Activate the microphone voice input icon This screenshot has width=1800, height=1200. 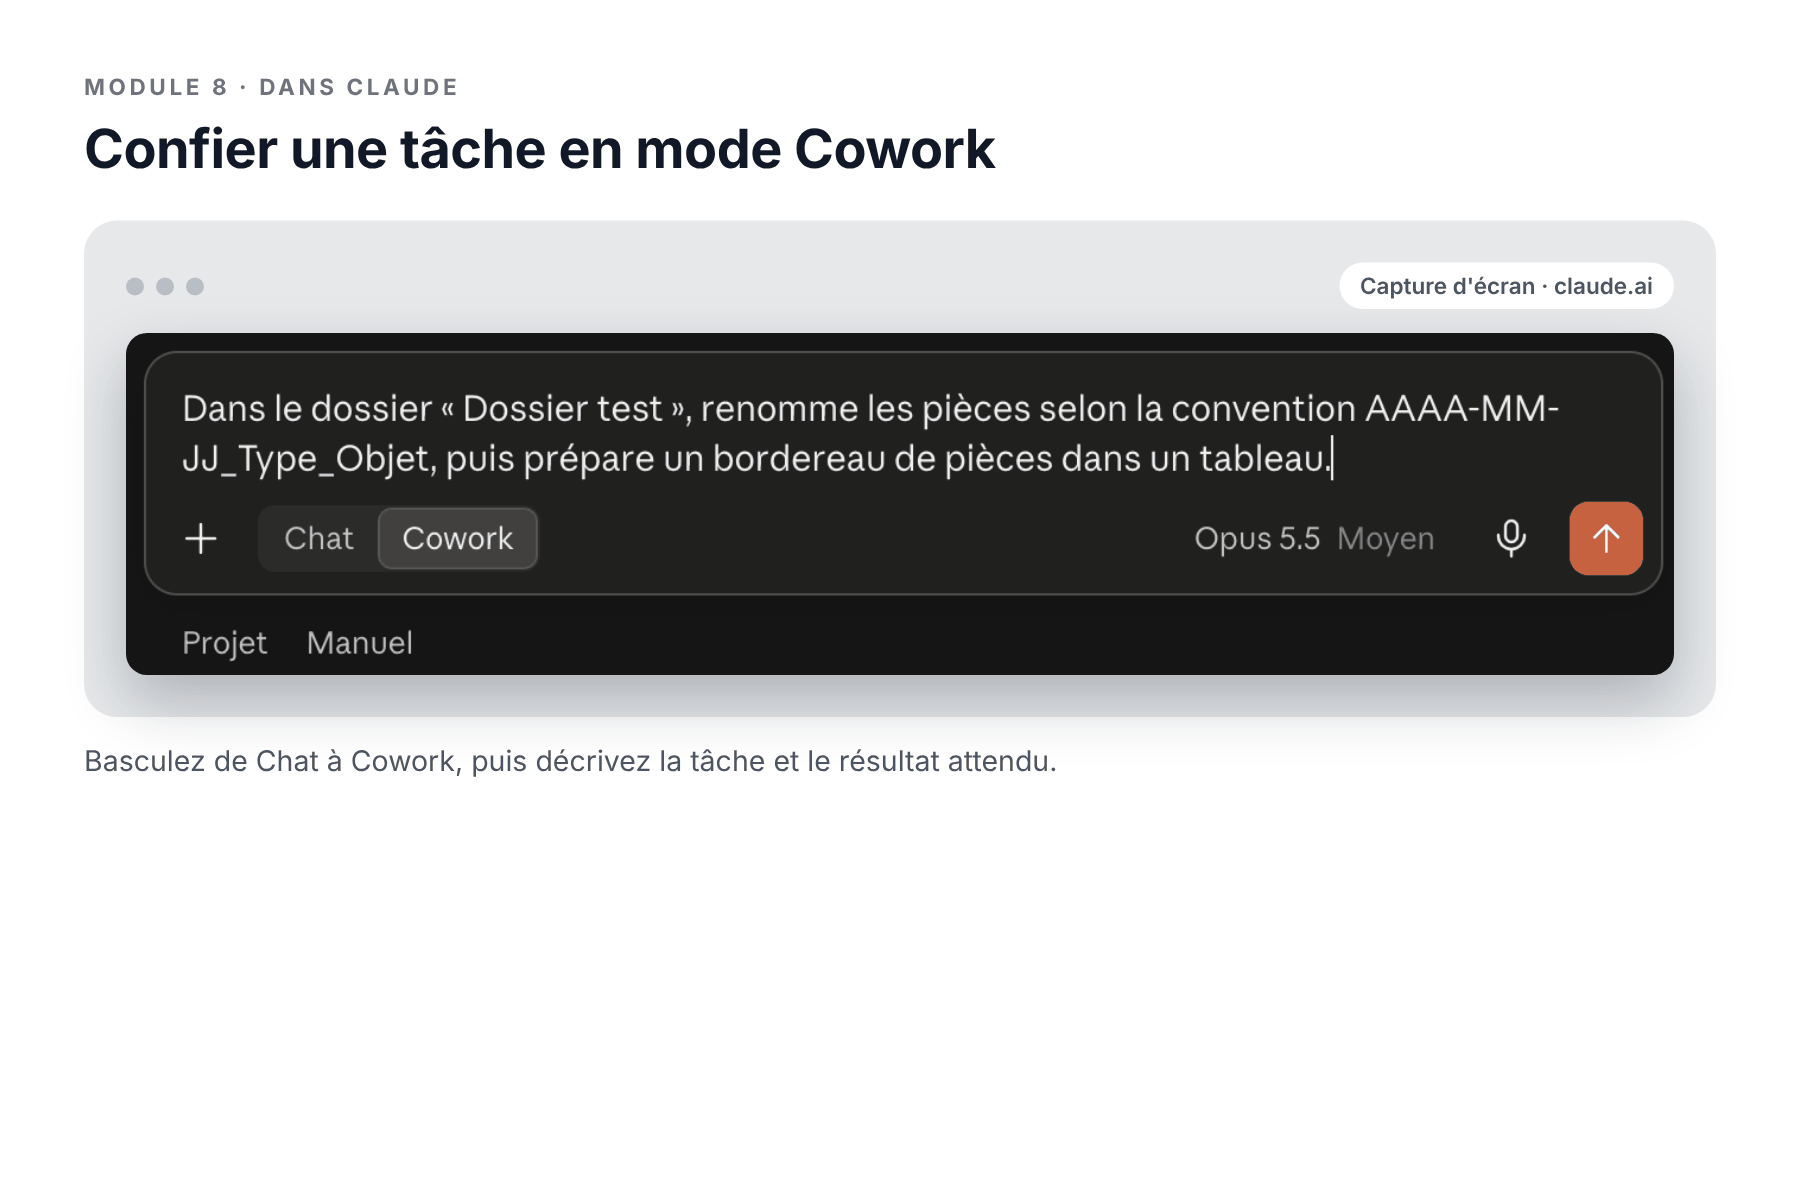(1511, 539)
